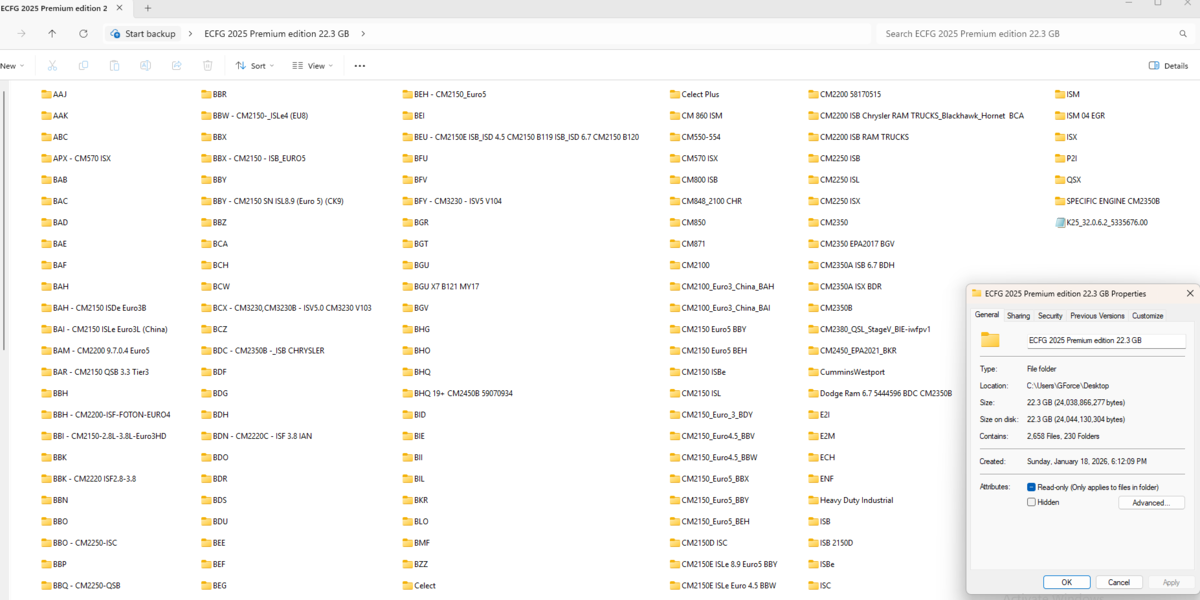Expand the New item dropdown
This screenshot has height=600, width=1200.
tap(12, 66)
